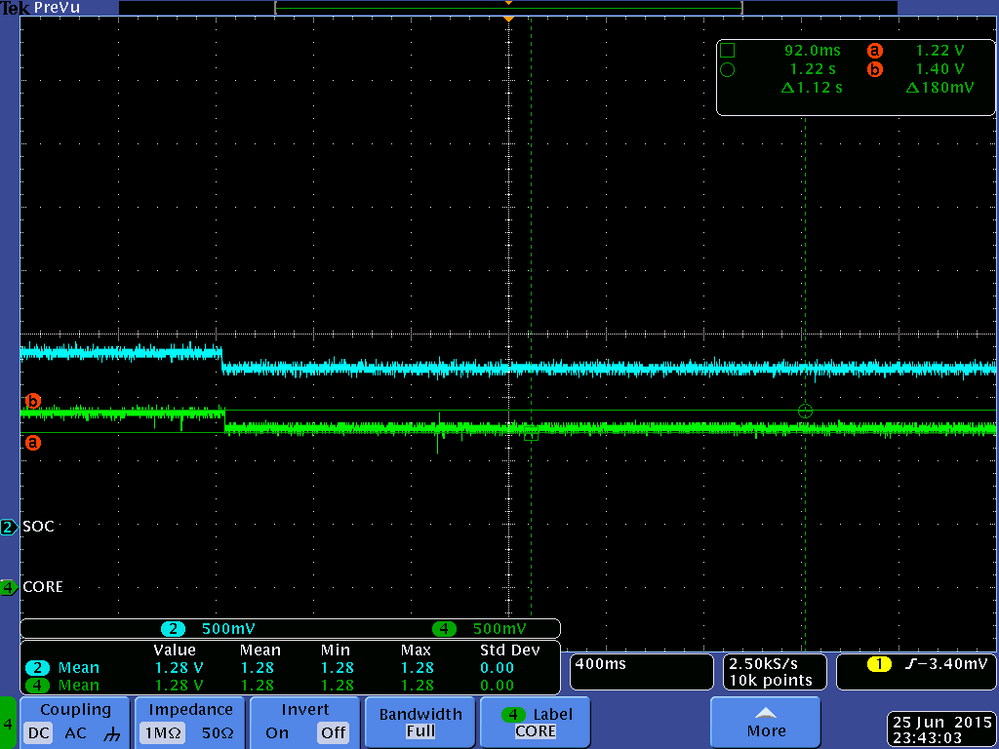Turn Invert On for channel 4
Viewport: 999px width, 749px height.
tap(277, 732)
